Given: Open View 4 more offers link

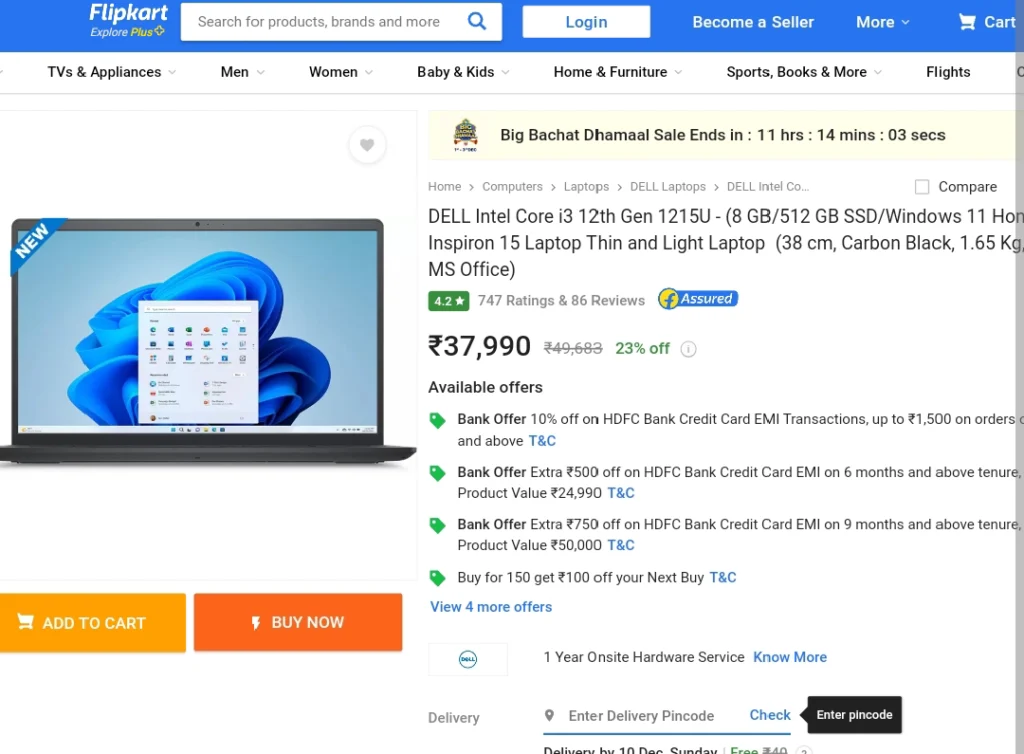Looking at the screenshot, I should (x=490, y=607).
